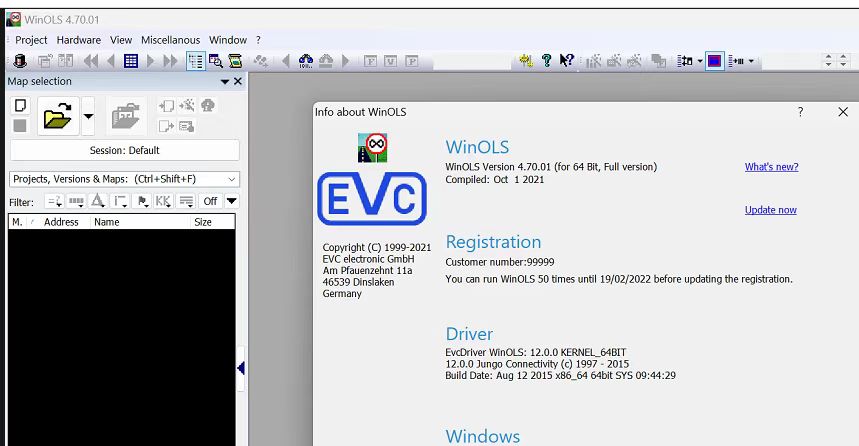The image size is (859, 446).
Task: Click the Customer number:99999 text
Action: pyautogui.click(x=500, y=262)
